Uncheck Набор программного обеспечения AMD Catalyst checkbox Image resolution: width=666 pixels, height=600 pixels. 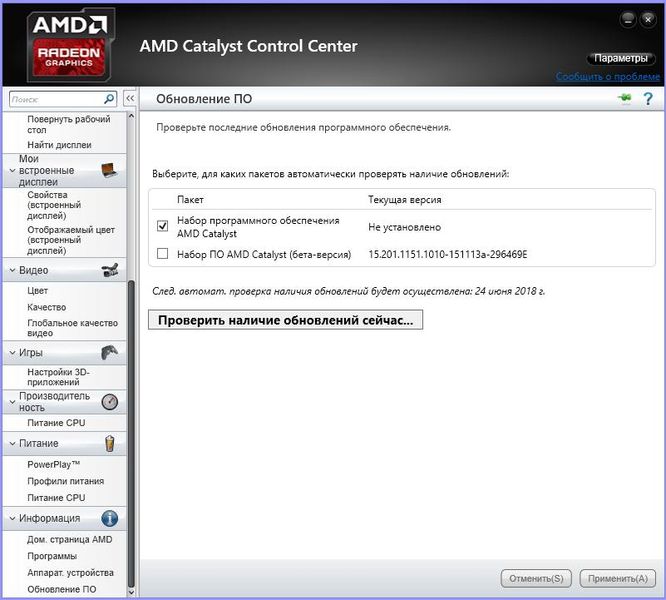[x=162, y=226]
